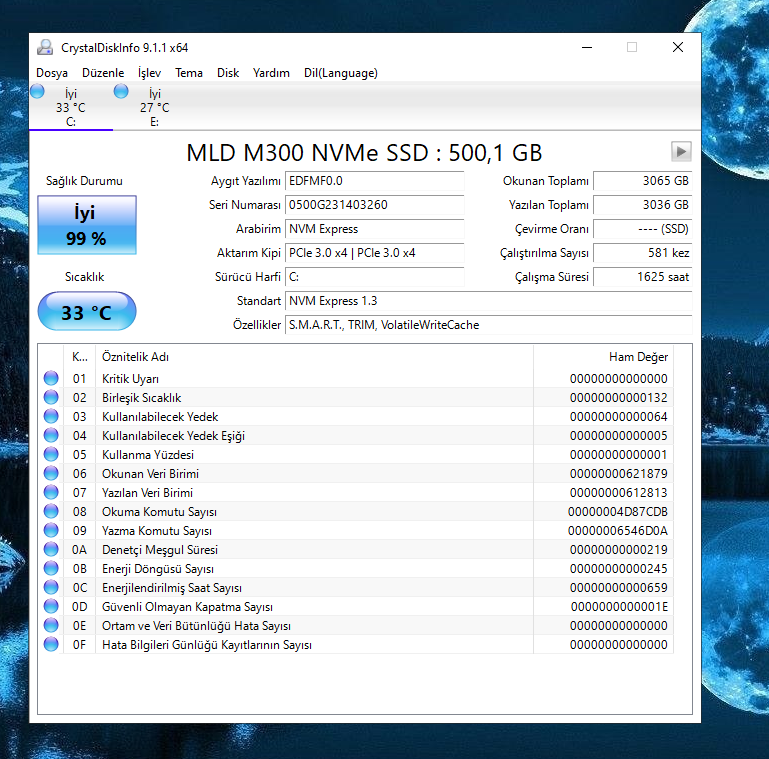
Task: Open the Tema menu
Action: (x=189, y=73)
